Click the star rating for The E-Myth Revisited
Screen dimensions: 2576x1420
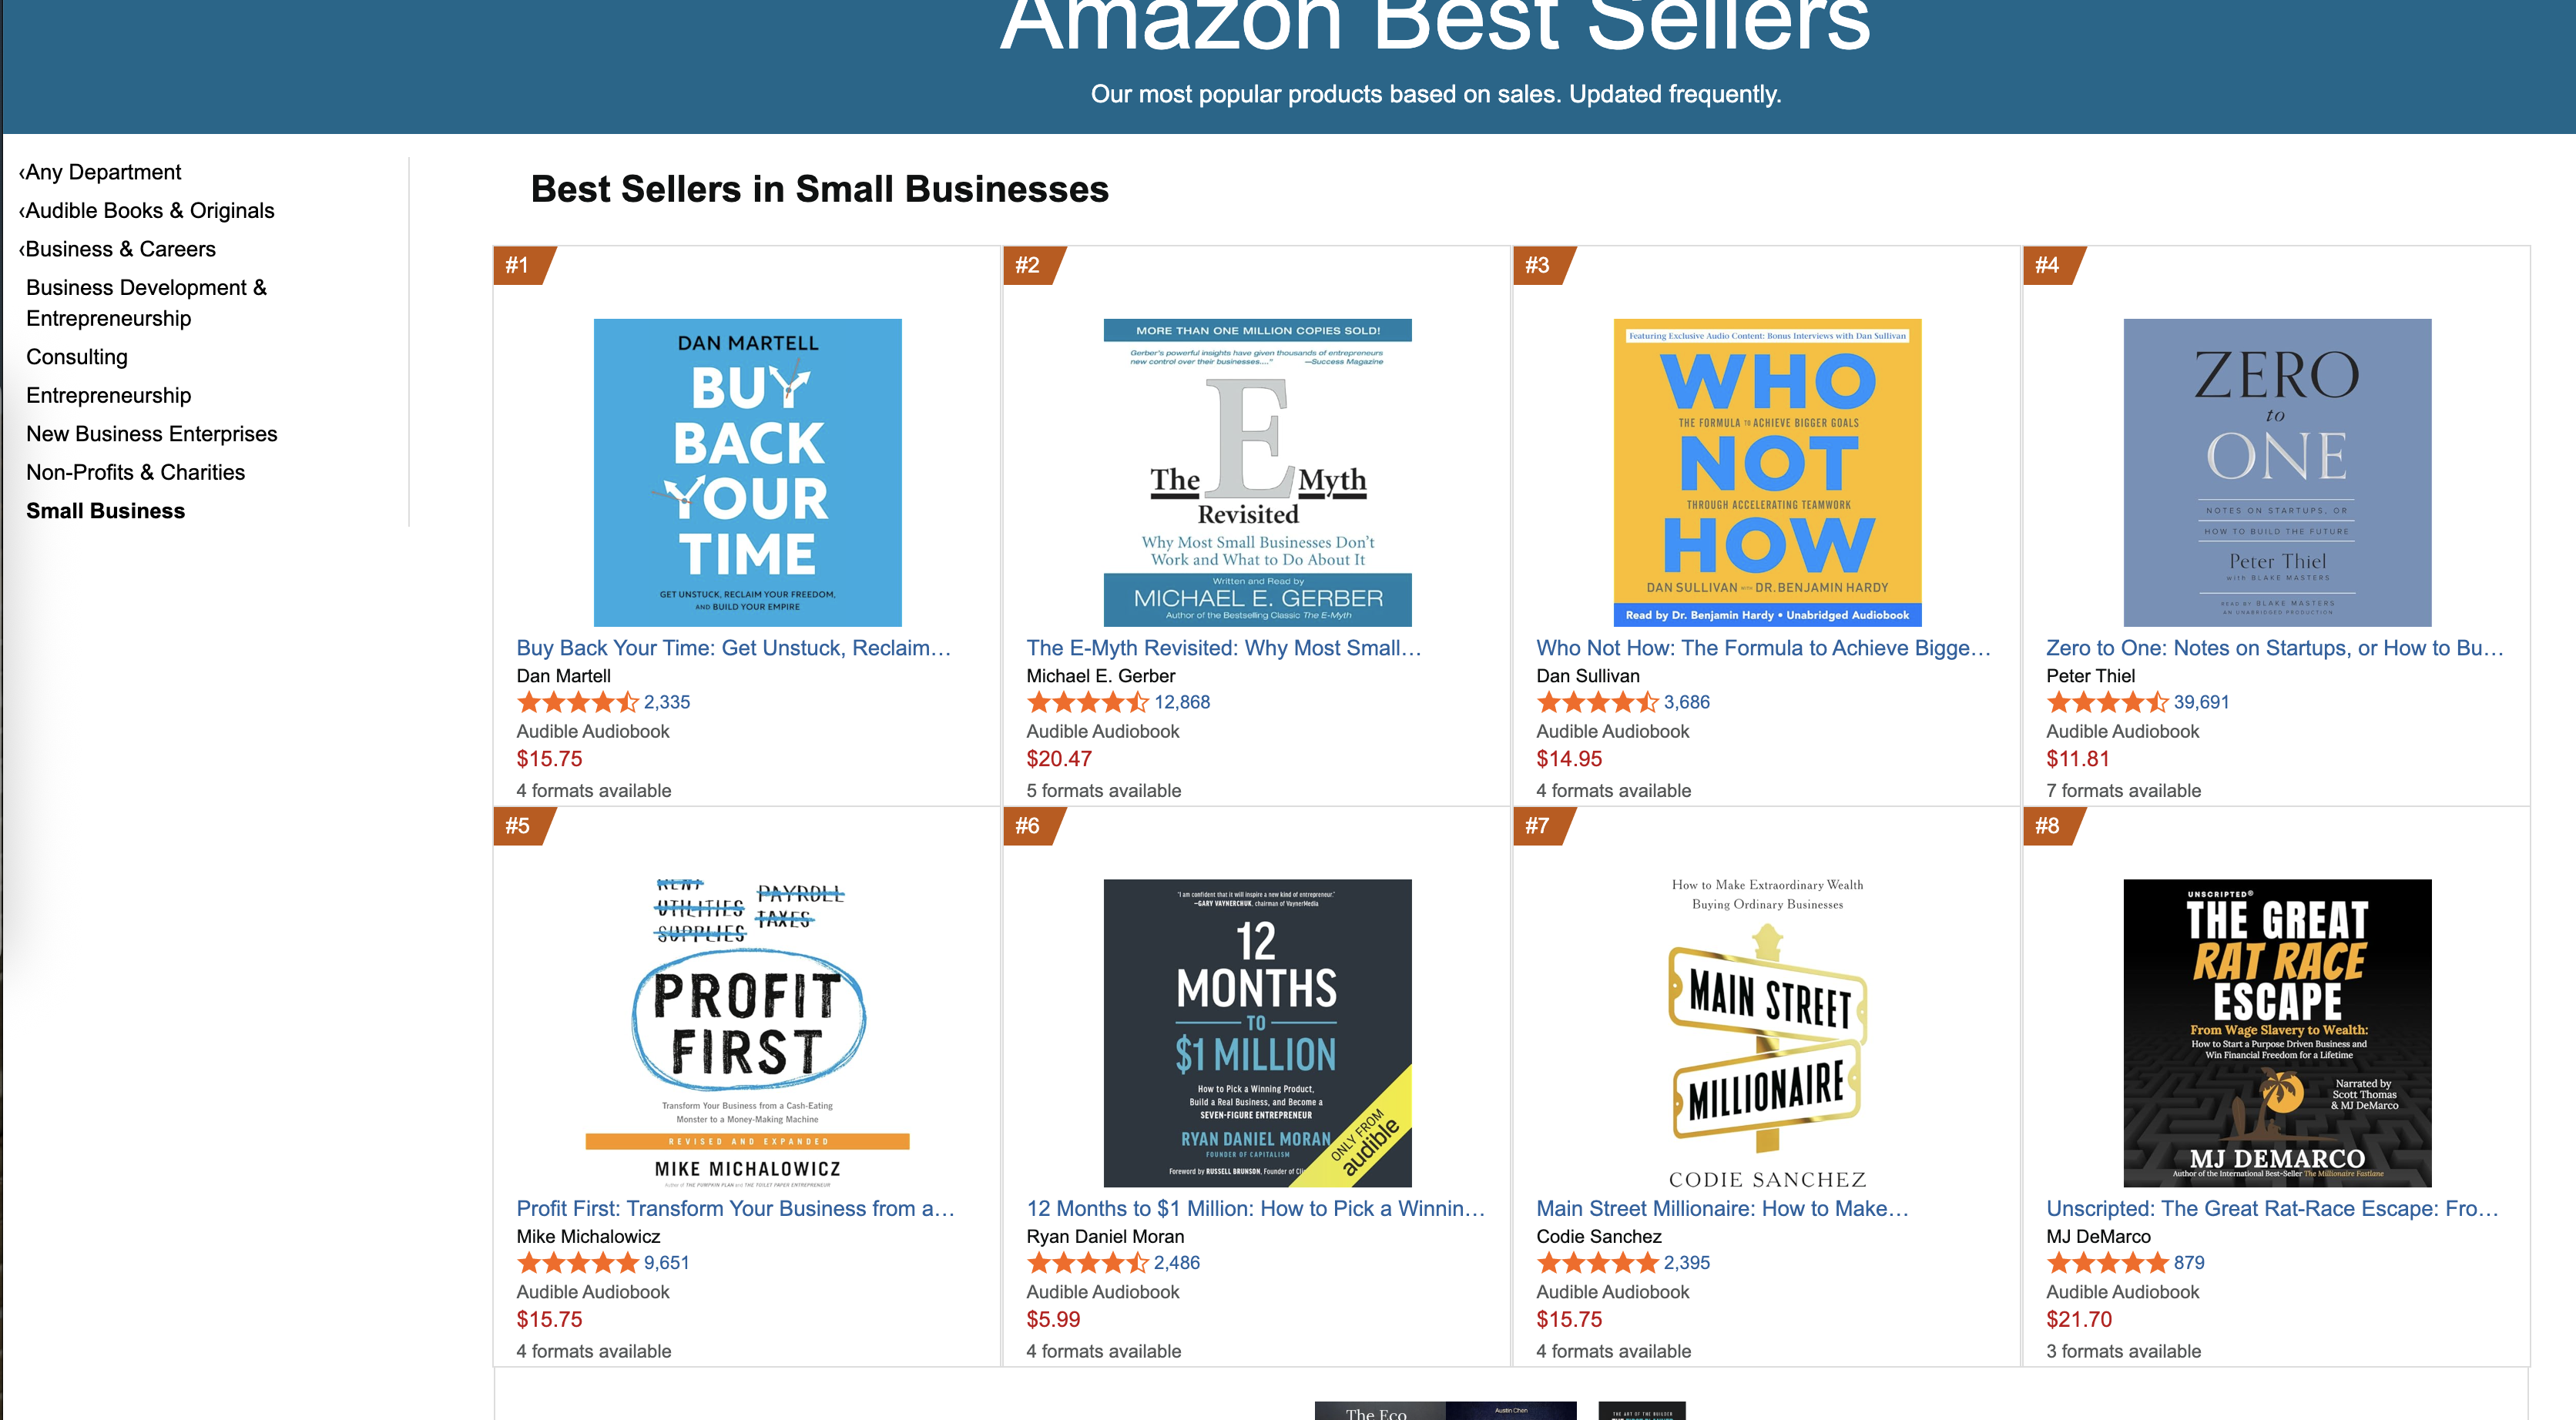click(1087, 703)
